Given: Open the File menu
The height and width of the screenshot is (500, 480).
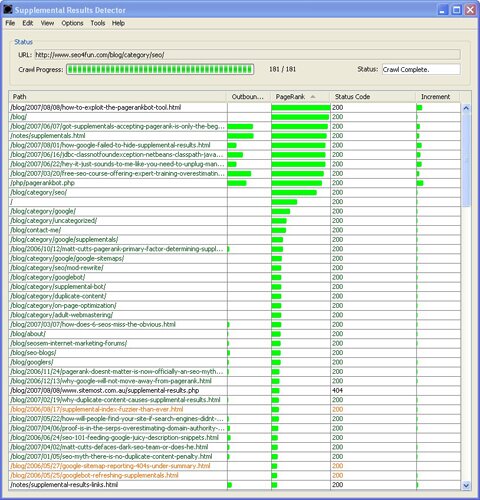Looking at the screenshot, I should 10,23.
